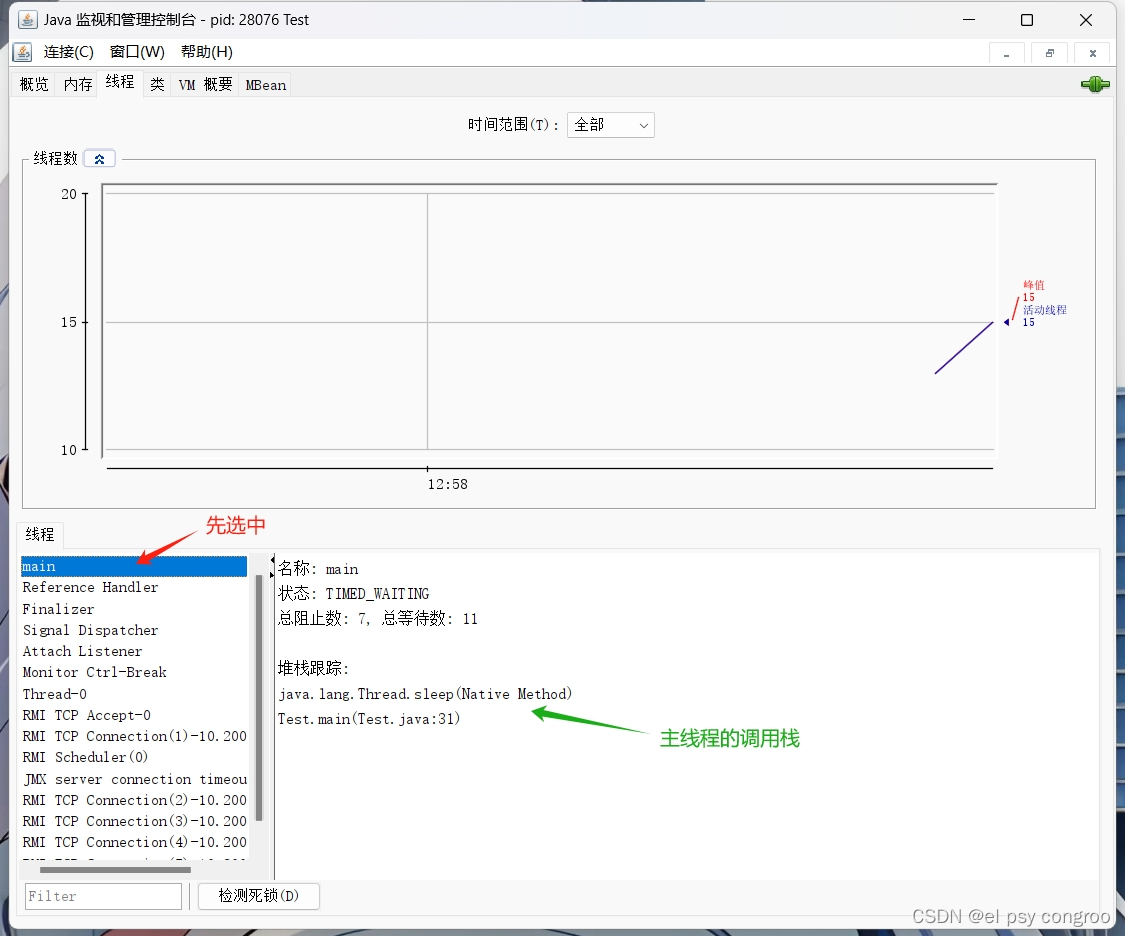Screen dimensions: 1125x936
Task: Click the Java icon in the title bar
Action: (27, 19)
